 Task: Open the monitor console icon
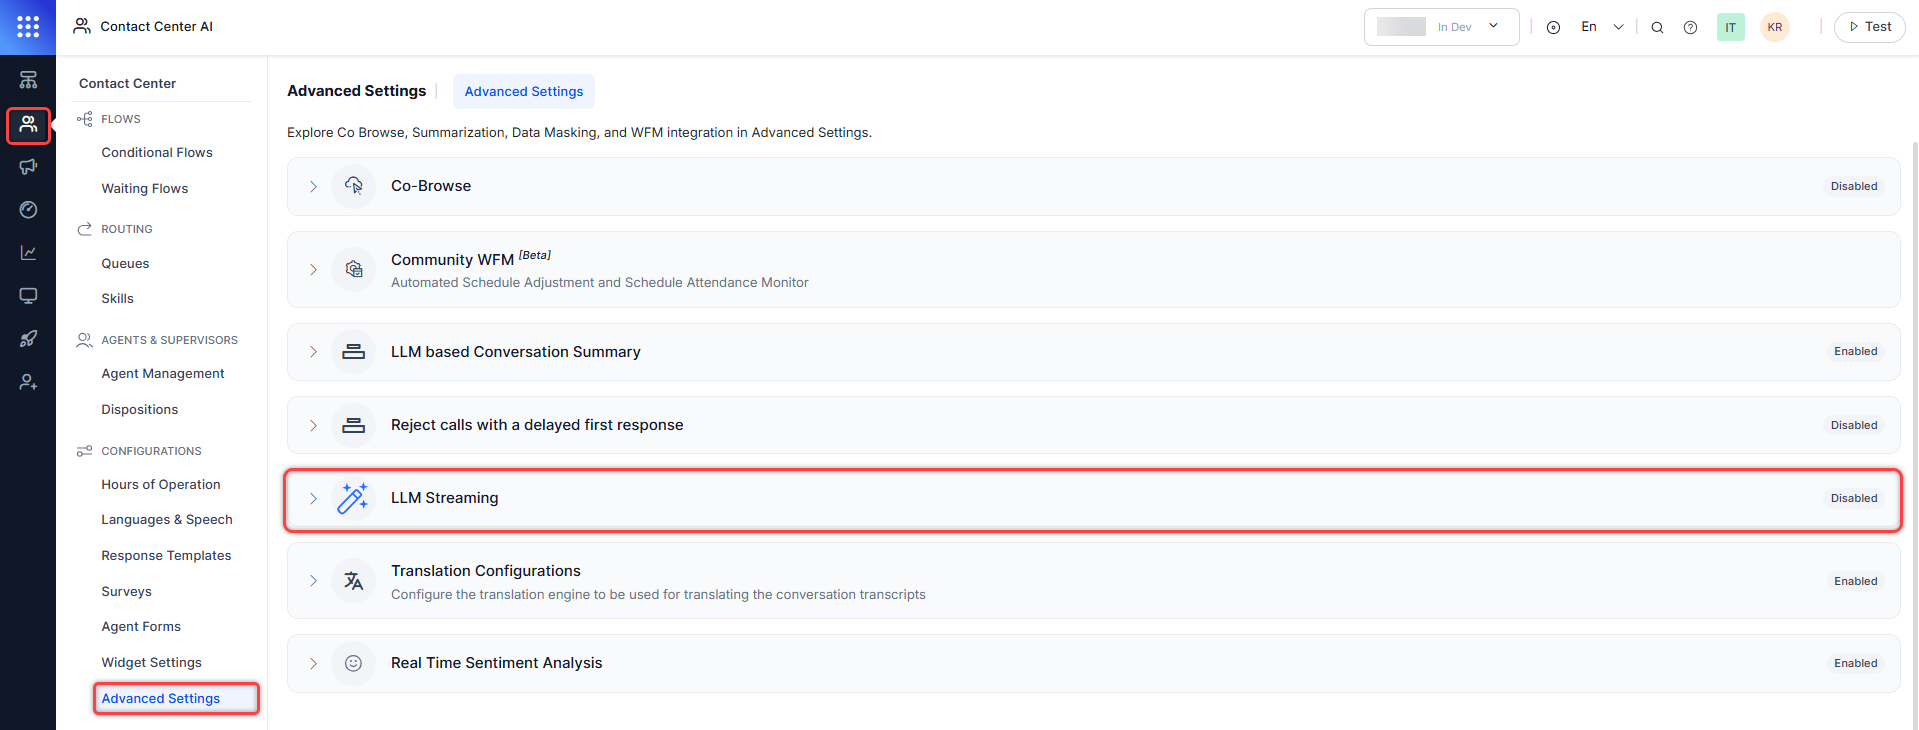click(28, 295)
